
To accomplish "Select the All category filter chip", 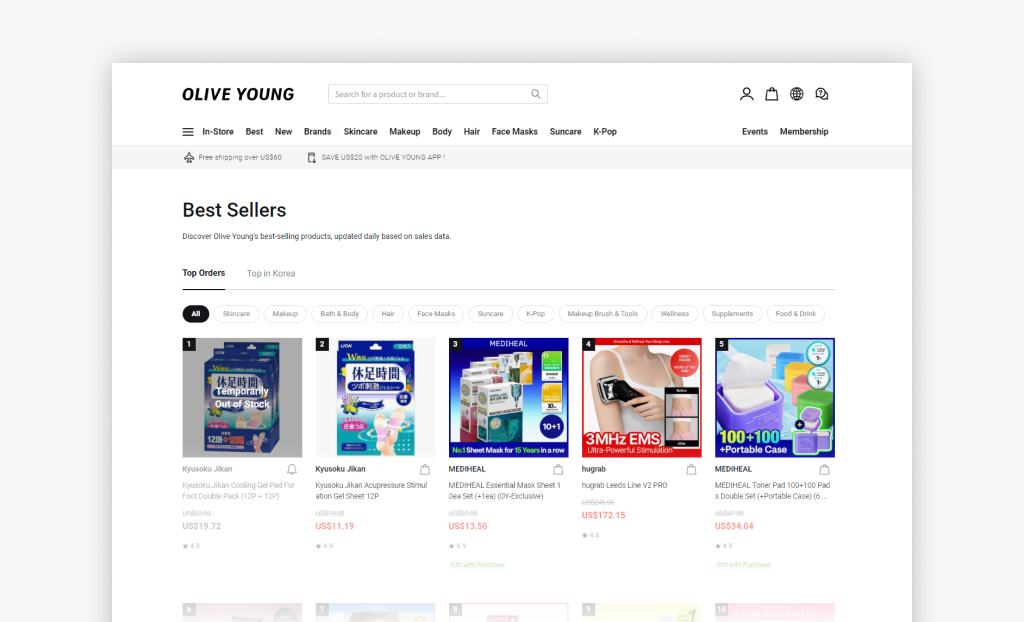I will click(x=196, y=314).
